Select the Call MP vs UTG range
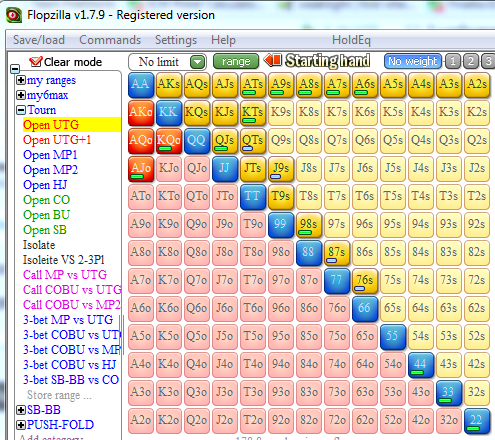This screenshot has width=495, height=440. (x=65, y=275)
